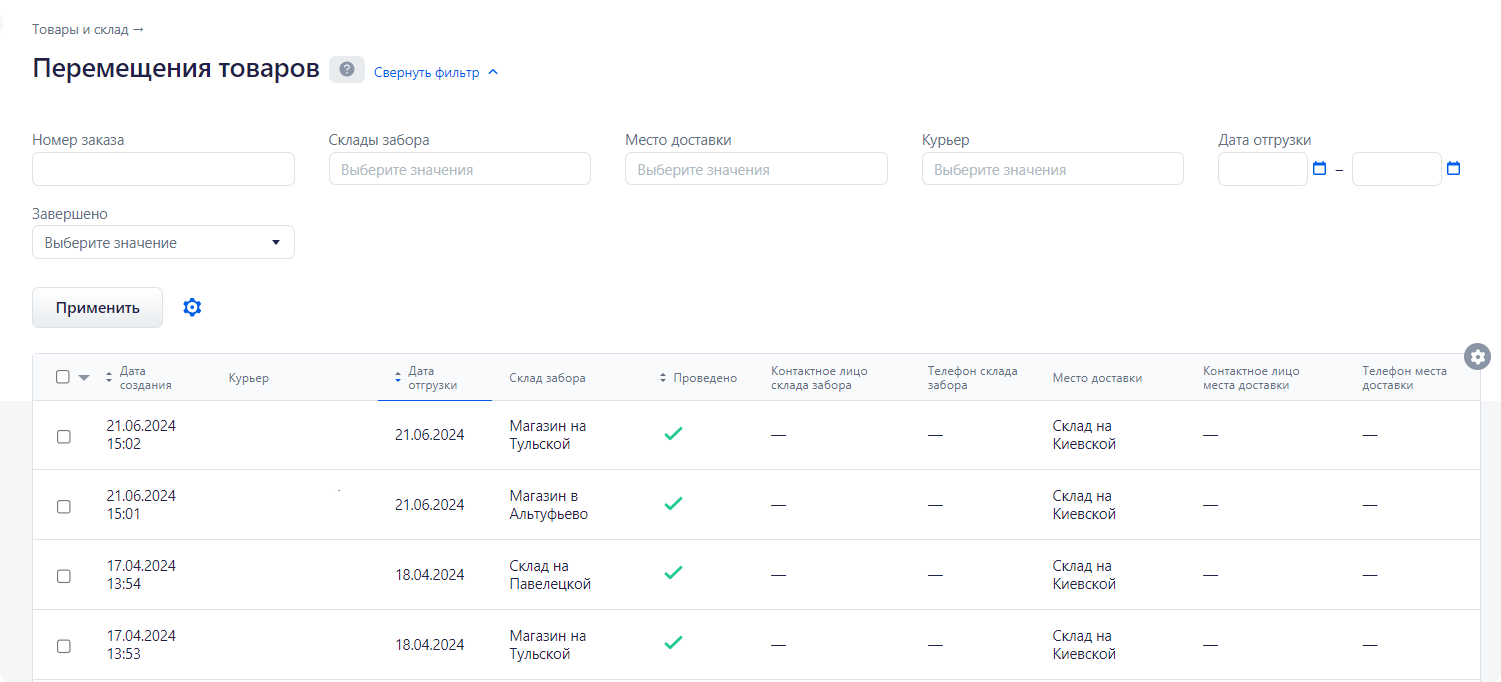
Task: Open the Курьер value selector
Action: click(1052, 169)
